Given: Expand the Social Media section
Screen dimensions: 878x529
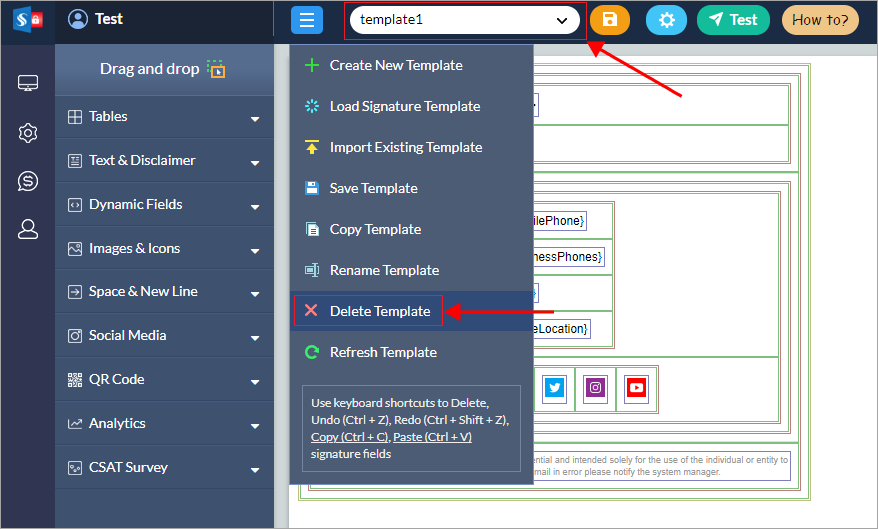Looking at the screenshot, I should 164,336.
